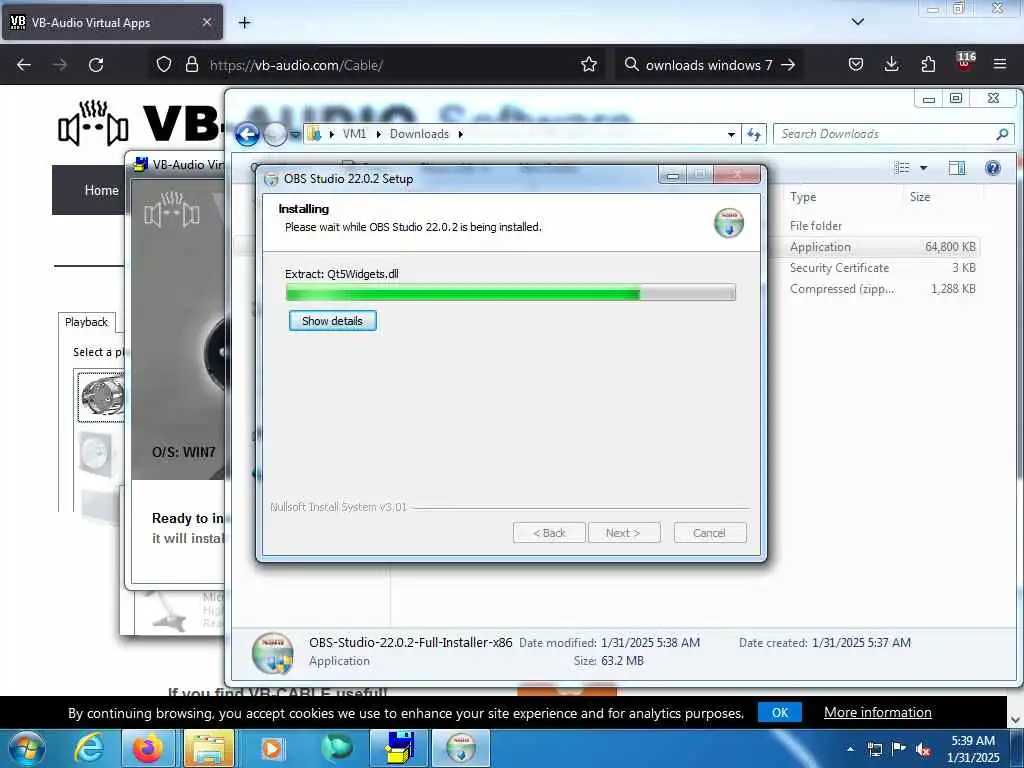Click the muted volume tray icon
The image size is (1024, 768).
click(923, 749)
